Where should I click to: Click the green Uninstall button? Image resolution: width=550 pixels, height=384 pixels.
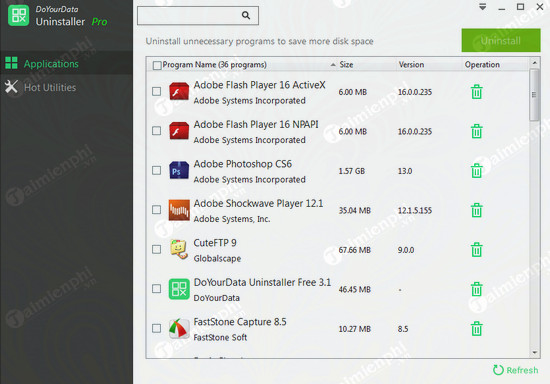click(x=501, y=41)
